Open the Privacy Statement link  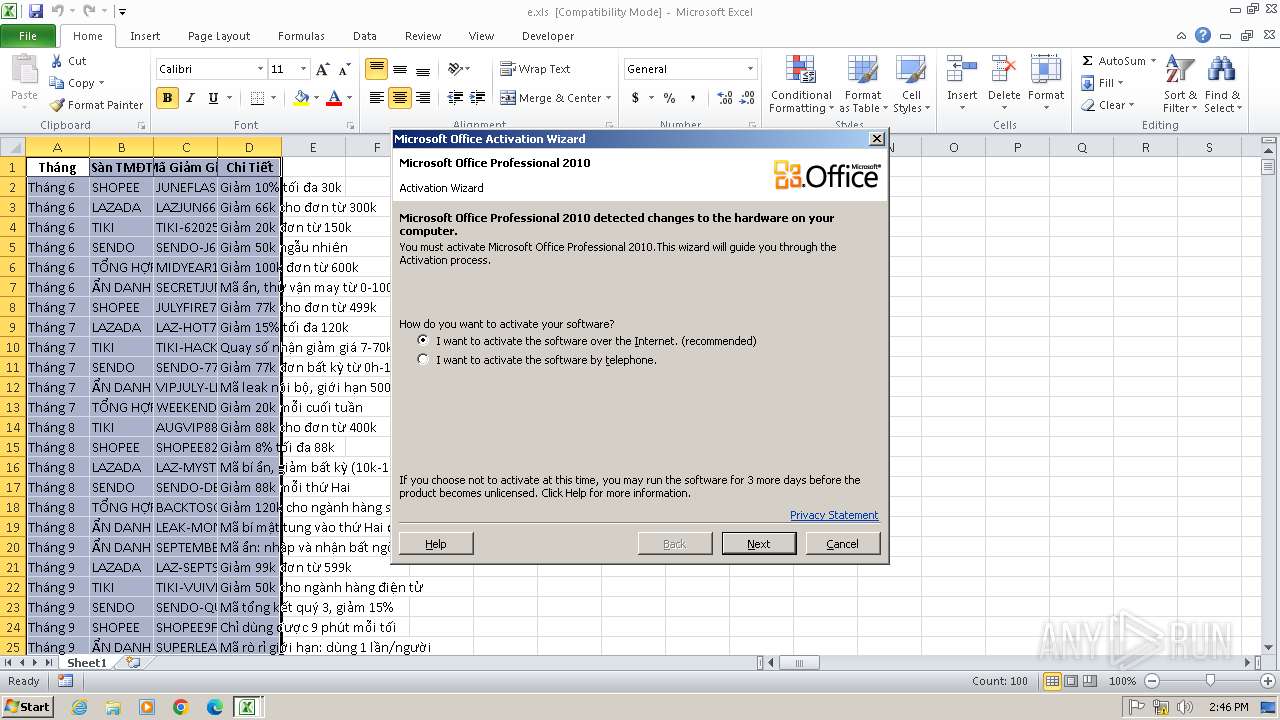(834, 515)
